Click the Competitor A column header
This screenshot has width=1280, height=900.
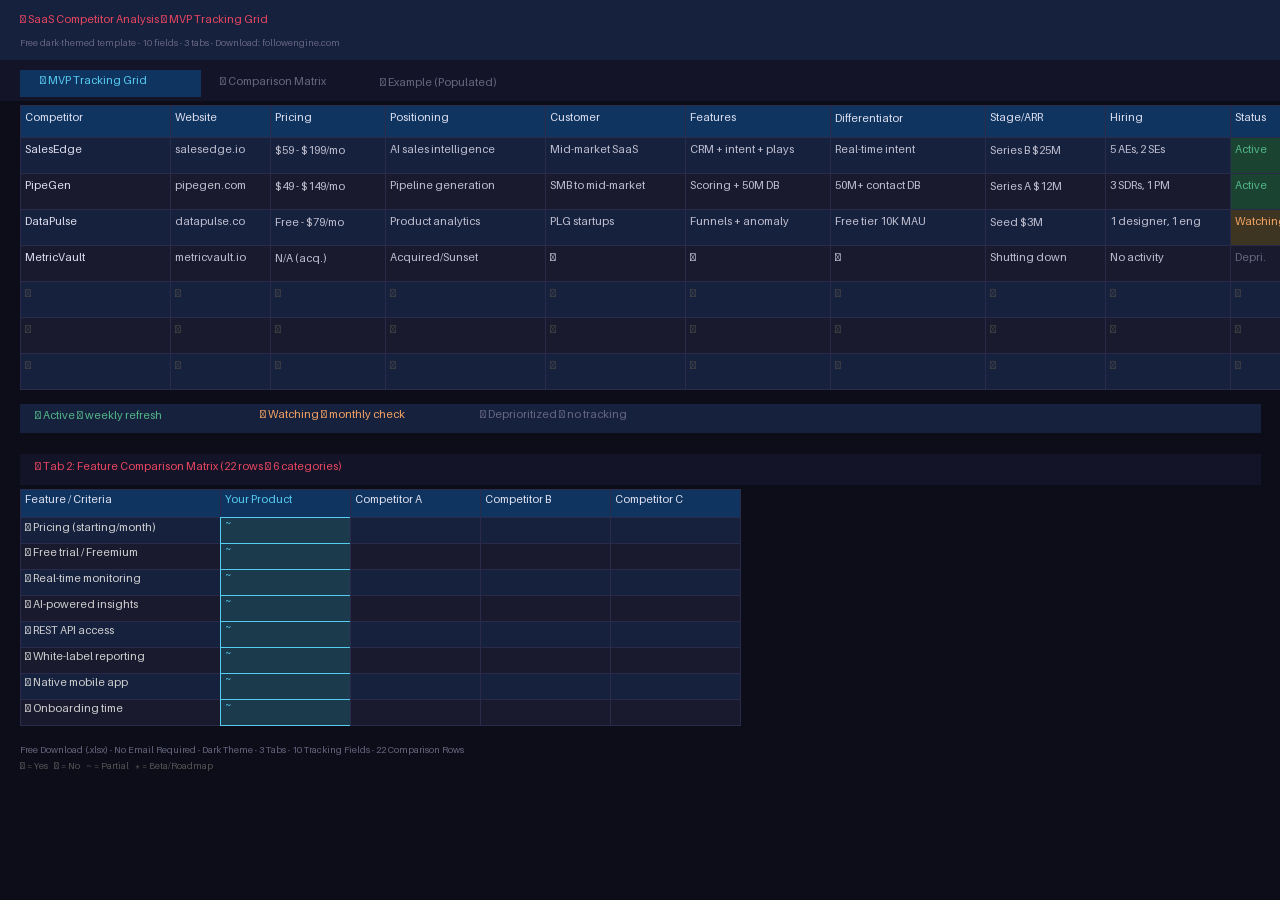(x=415, y=503)
